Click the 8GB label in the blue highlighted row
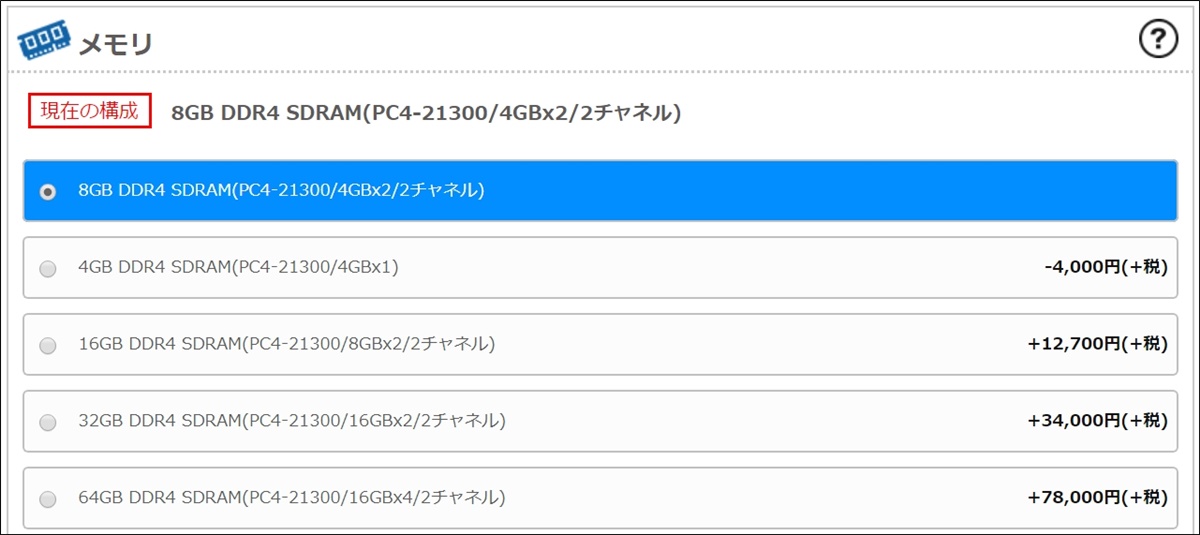This screenshot has width=1200, height=535. tap(281, 190)
